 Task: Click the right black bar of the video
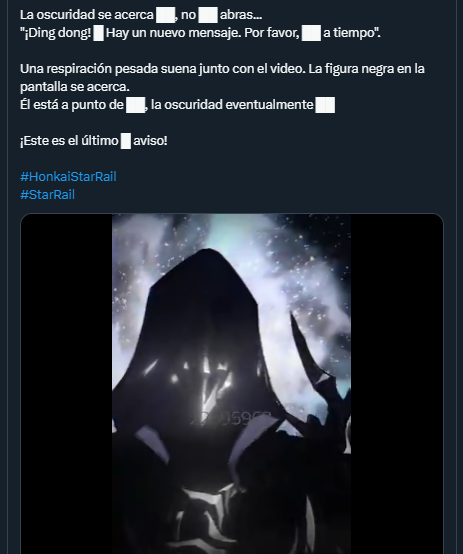(x=397, y=384)
